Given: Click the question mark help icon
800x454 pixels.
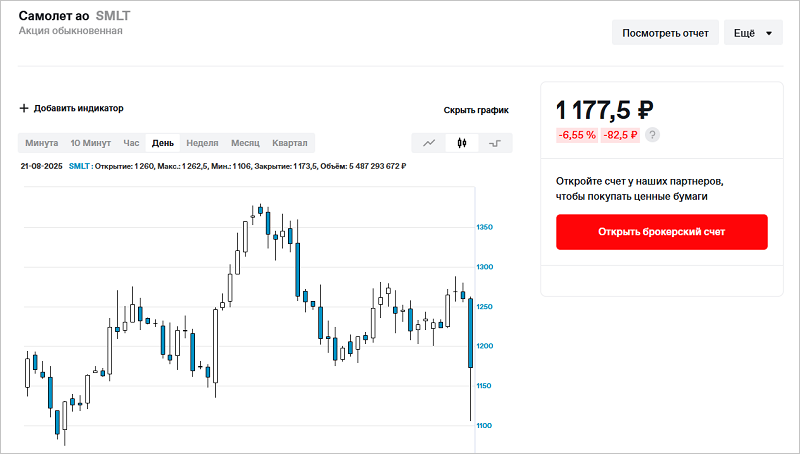Looking at the screenshot, I should (654, 135).
